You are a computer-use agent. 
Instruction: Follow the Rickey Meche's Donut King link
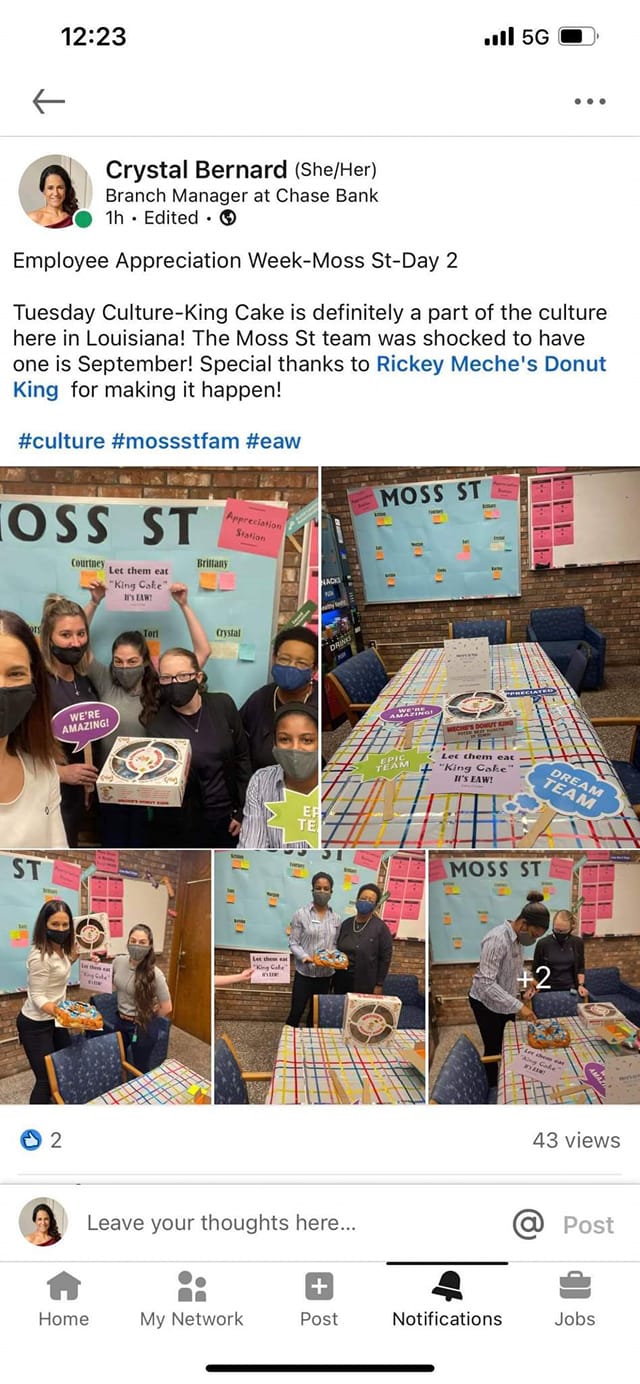pyautogui.click(x=310, y=377)
